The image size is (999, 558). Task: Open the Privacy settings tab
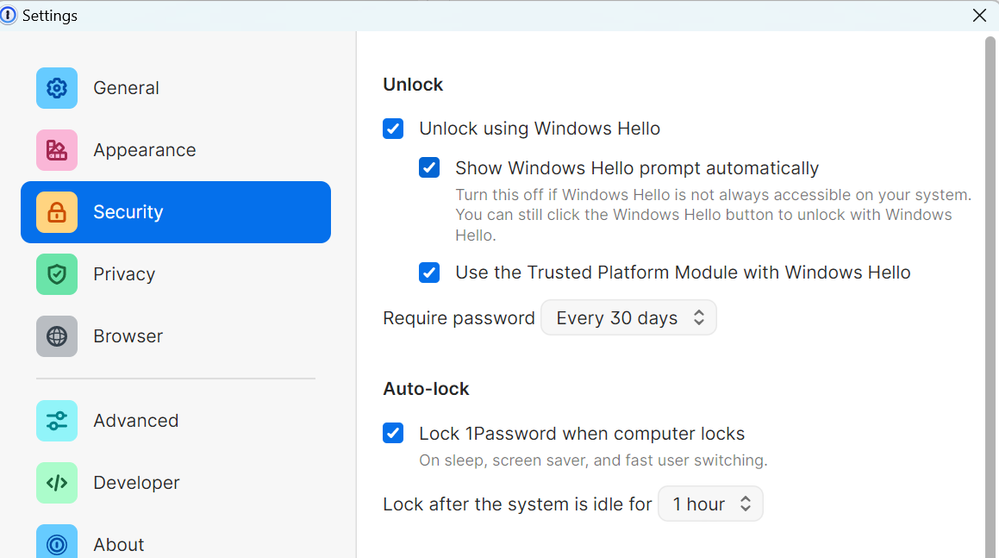click(x=124, y=274)
